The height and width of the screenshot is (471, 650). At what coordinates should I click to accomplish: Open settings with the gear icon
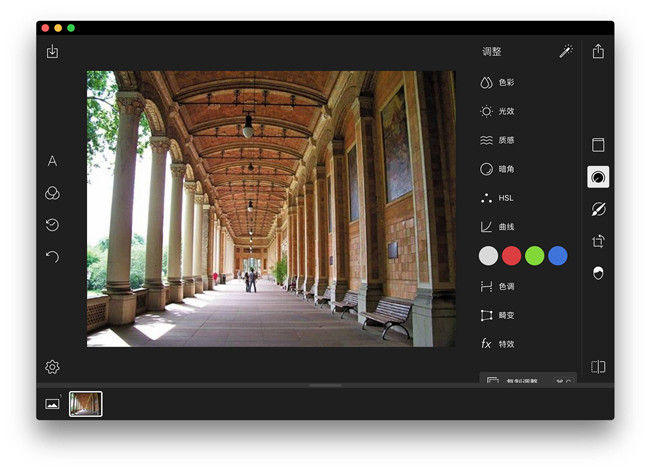pos(52,367)
